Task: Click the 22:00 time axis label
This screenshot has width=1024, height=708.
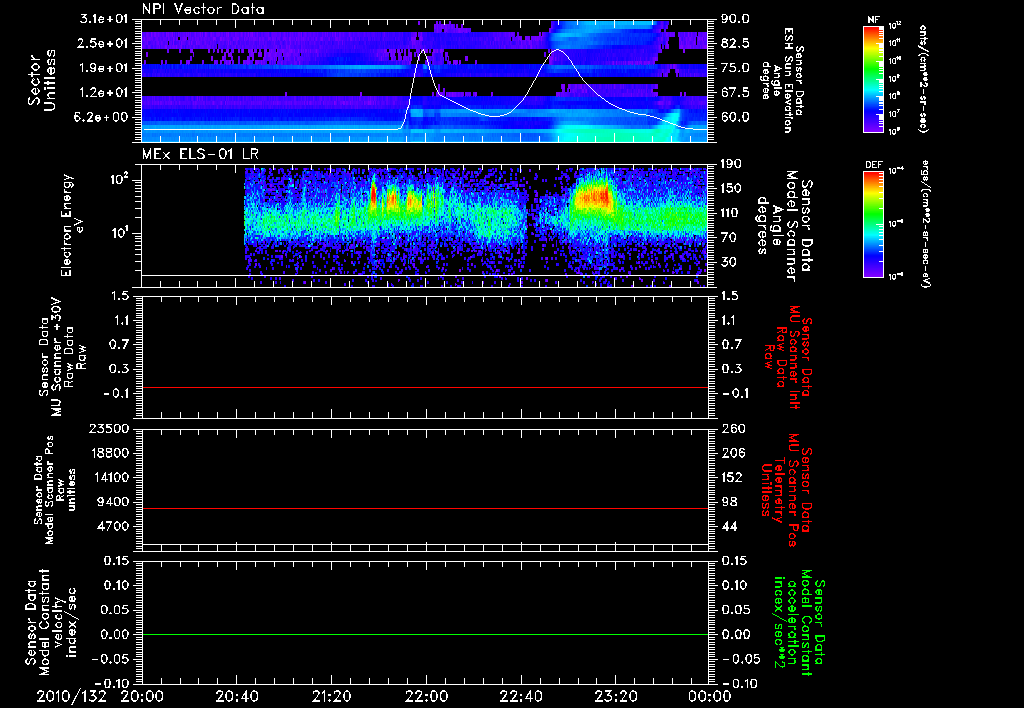Action: pyautogui.click(x=426, y=696)
